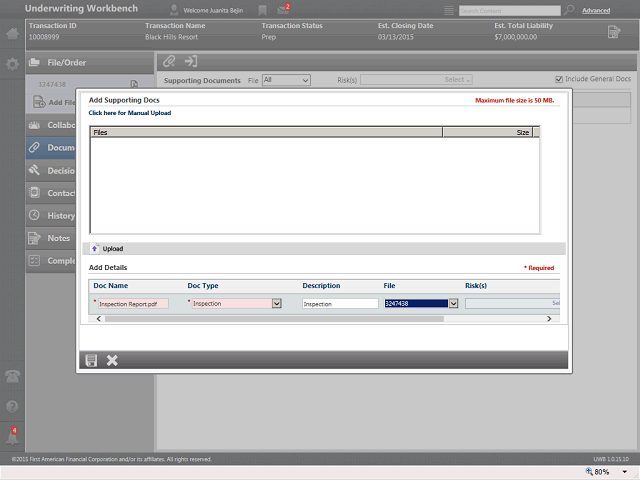Image resolution: width=640 pixels, height=480 pixels.
Task: Open the Collaboration sidebar item
Action: [x=51, y=125]
